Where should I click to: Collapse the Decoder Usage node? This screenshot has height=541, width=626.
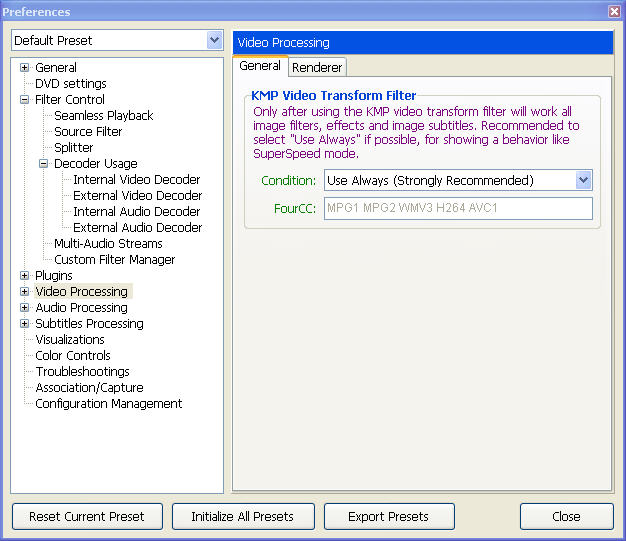pos(43,164)
